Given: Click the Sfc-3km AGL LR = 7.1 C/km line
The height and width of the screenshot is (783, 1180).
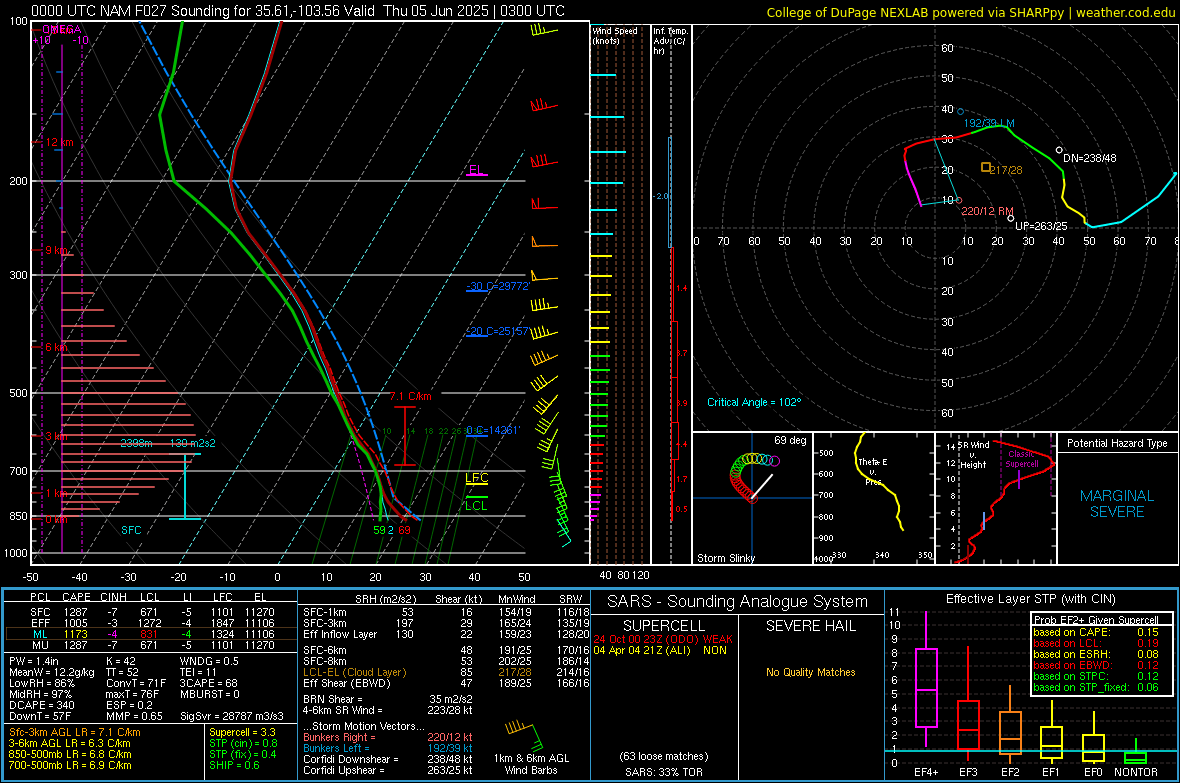Looking at the screenshot, I should pos(75,733).
